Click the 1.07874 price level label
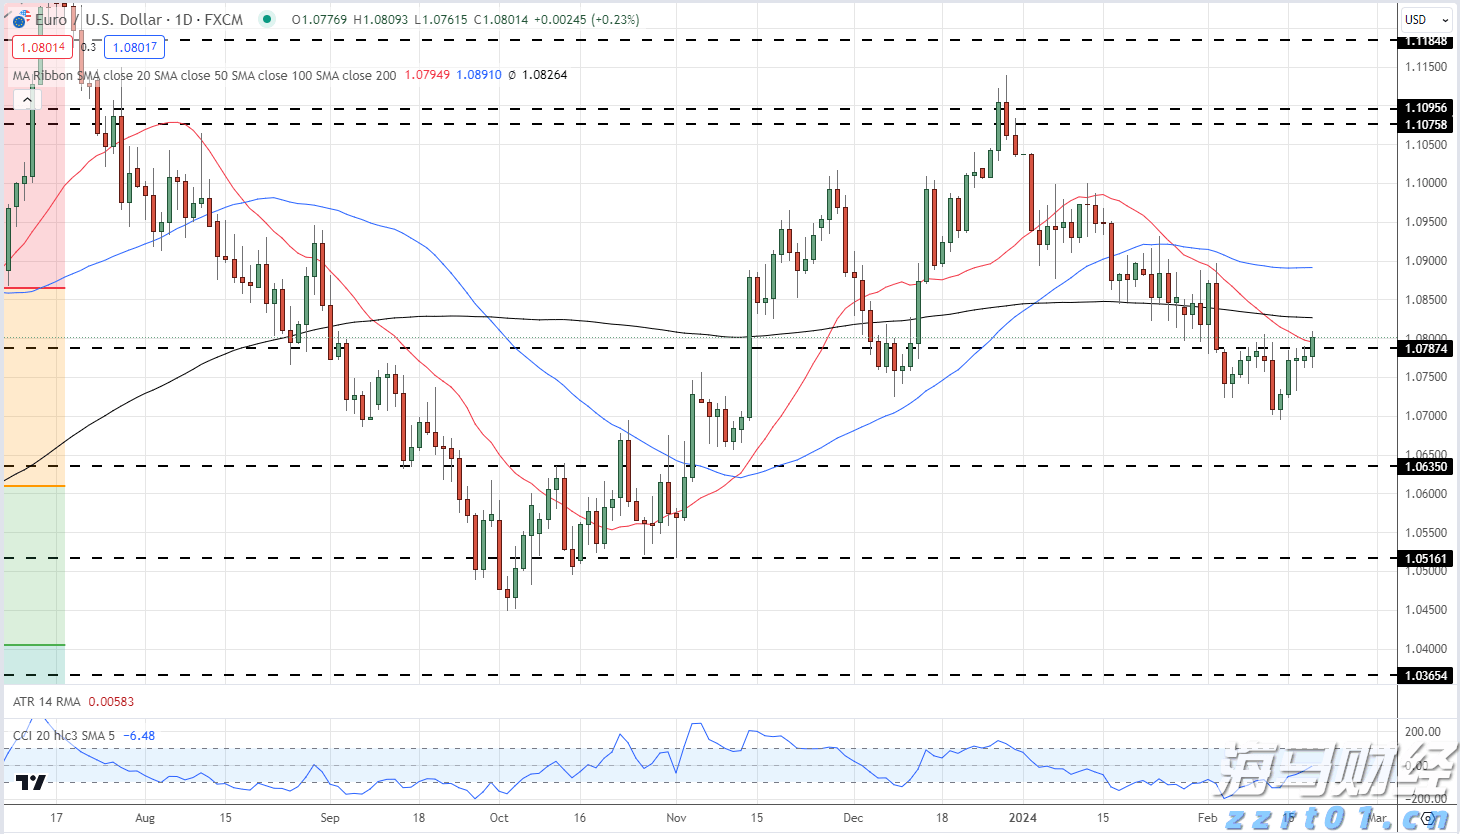 [1426, 349]
